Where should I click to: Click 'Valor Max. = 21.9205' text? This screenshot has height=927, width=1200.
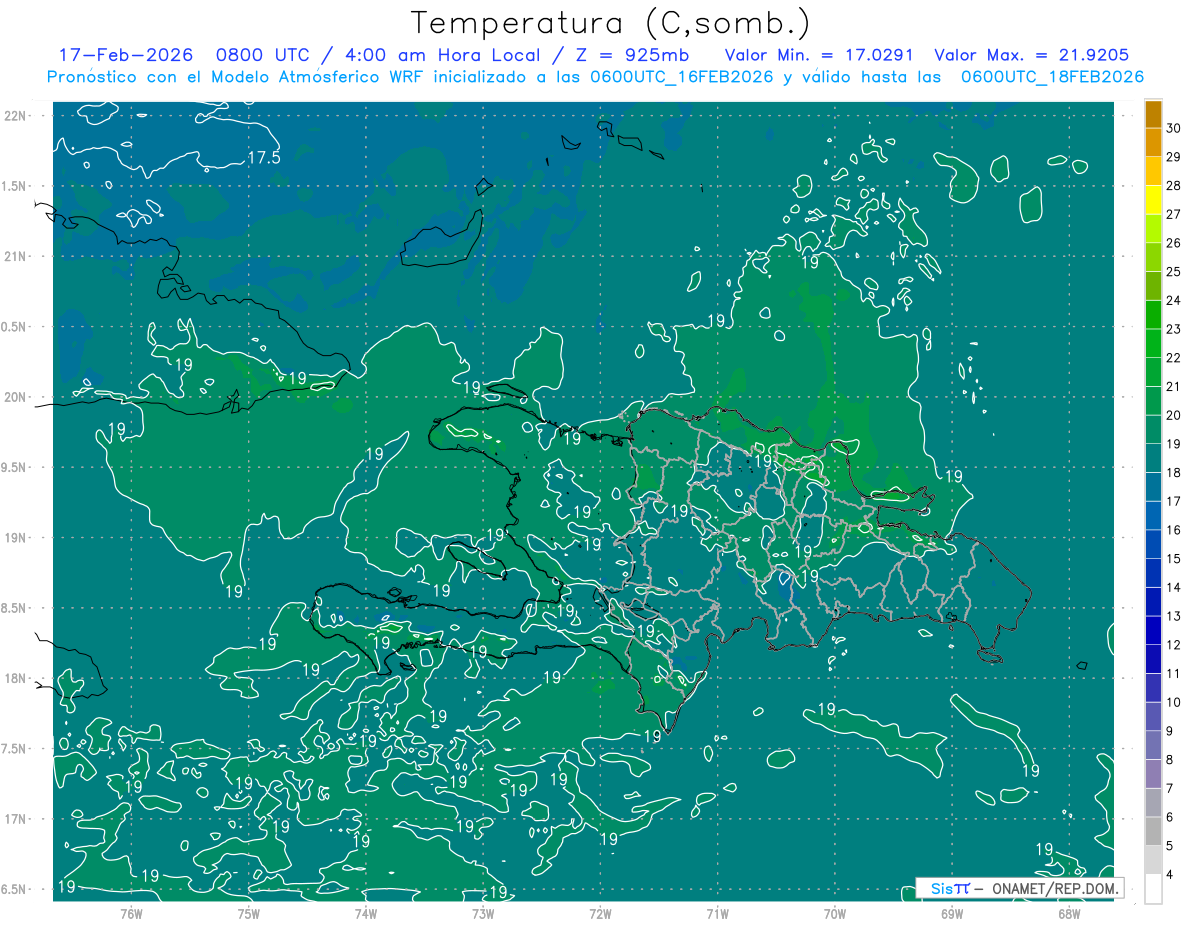(x=1031, y=55)
